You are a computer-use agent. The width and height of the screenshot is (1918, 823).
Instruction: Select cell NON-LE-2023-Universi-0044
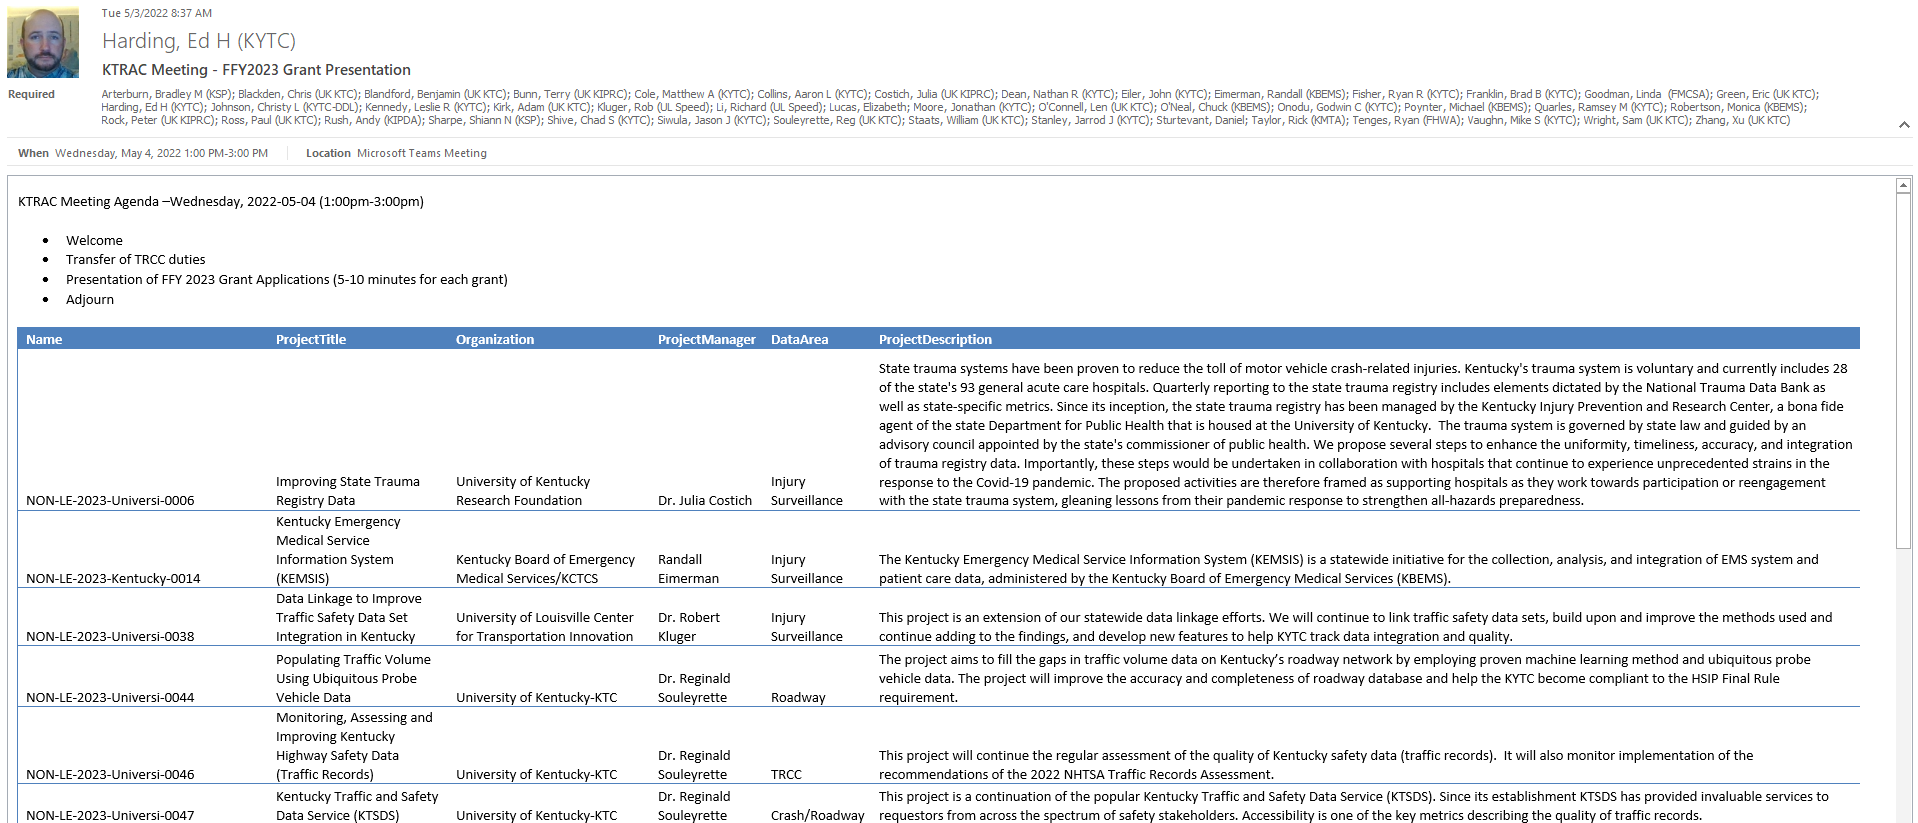pos(110,698)
